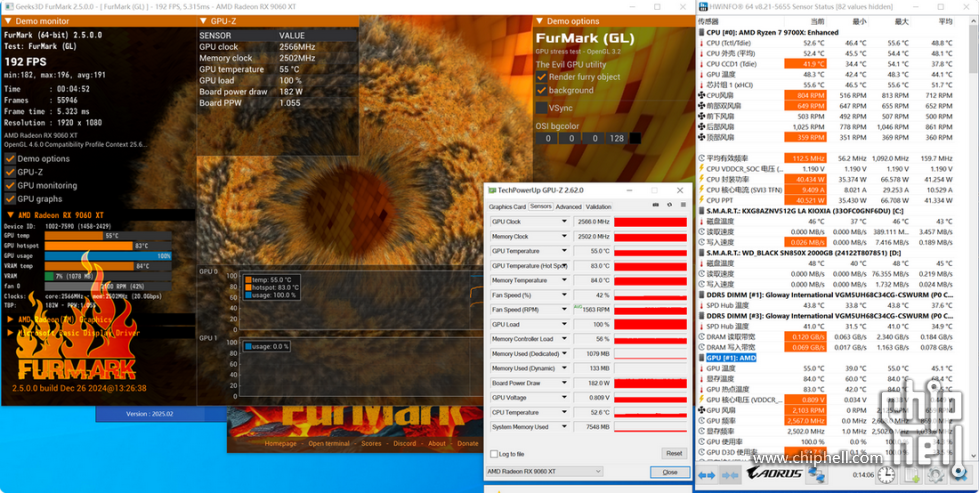Viewport: 979px width, 493px height.
Task: Toggle GPU monitoring checkbox
Action: point(10,185)
